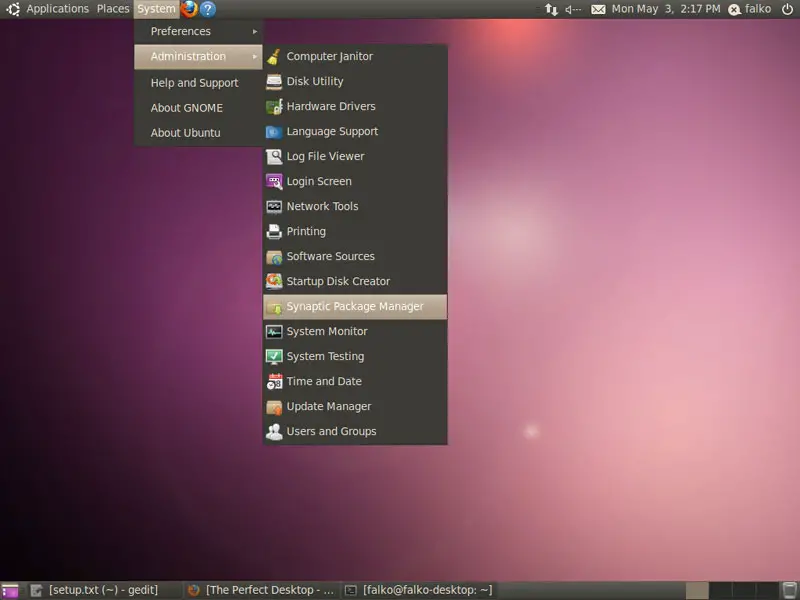This screenshot has width=800, height=600.
Task: Open the falko user status menu
Action: 749,9
